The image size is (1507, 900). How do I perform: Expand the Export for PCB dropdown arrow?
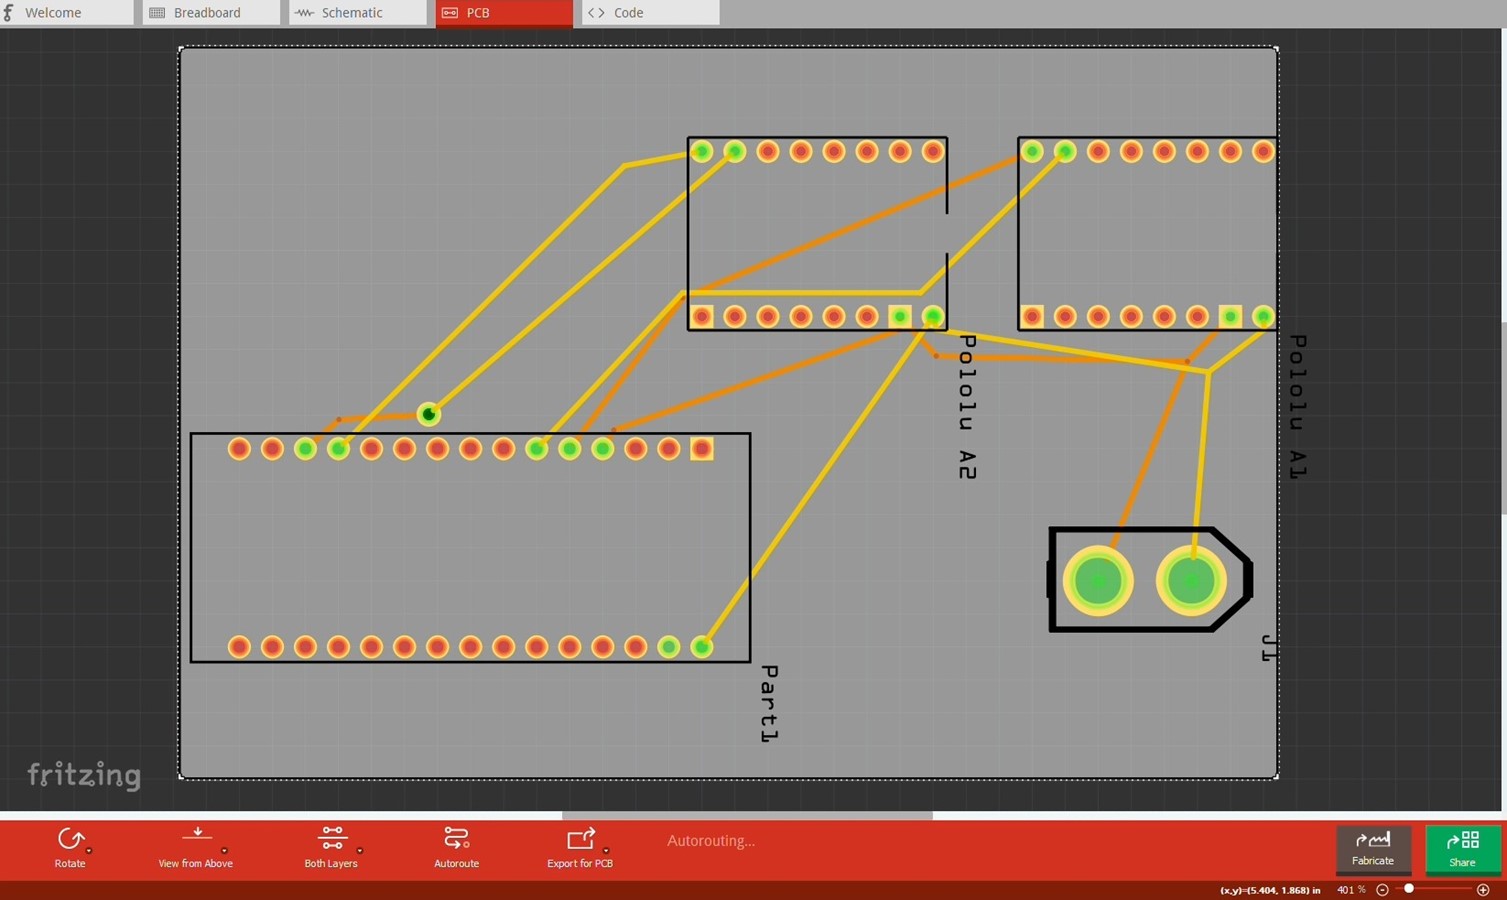point(605,851)
